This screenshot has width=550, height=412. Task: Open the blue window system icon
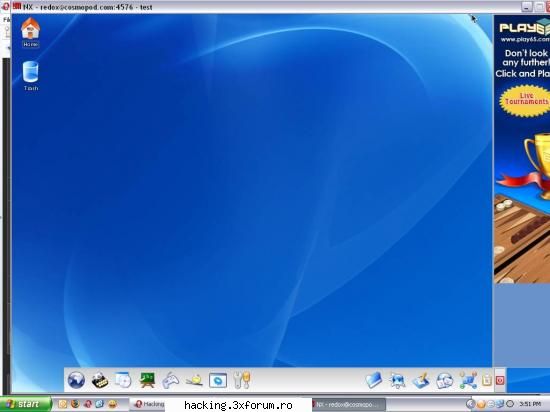pyautogui.click(x=218, y=380)
